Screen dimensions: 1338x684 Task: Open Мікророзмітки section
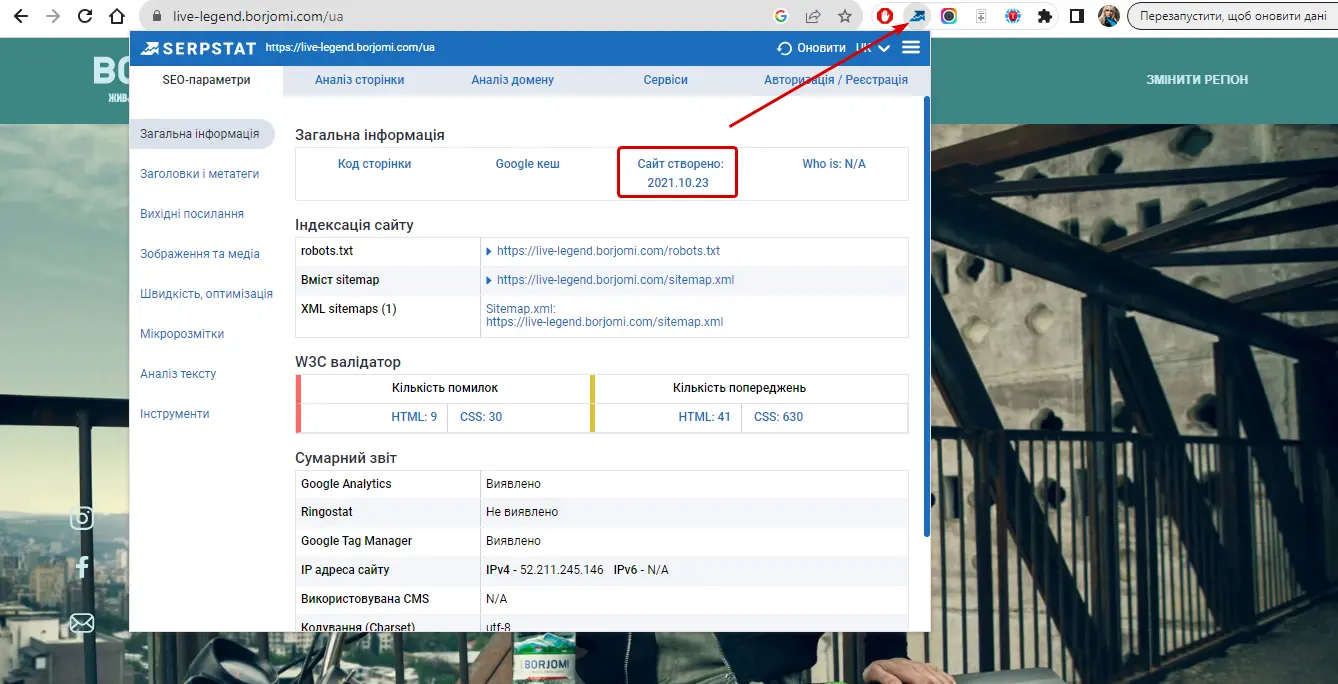tap(182, 334)
